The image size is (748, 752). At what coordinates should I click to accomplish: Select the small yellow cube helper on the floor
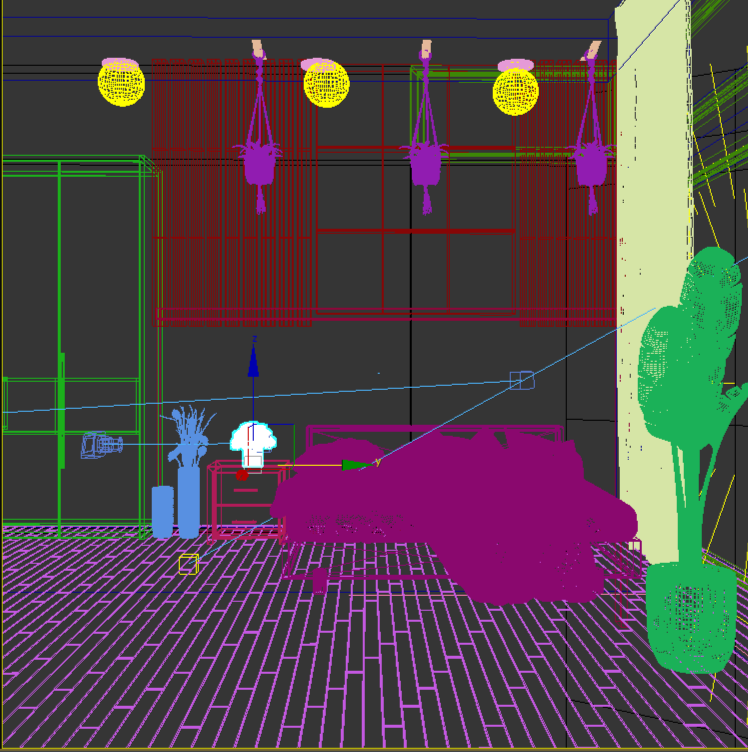(188, 564)
